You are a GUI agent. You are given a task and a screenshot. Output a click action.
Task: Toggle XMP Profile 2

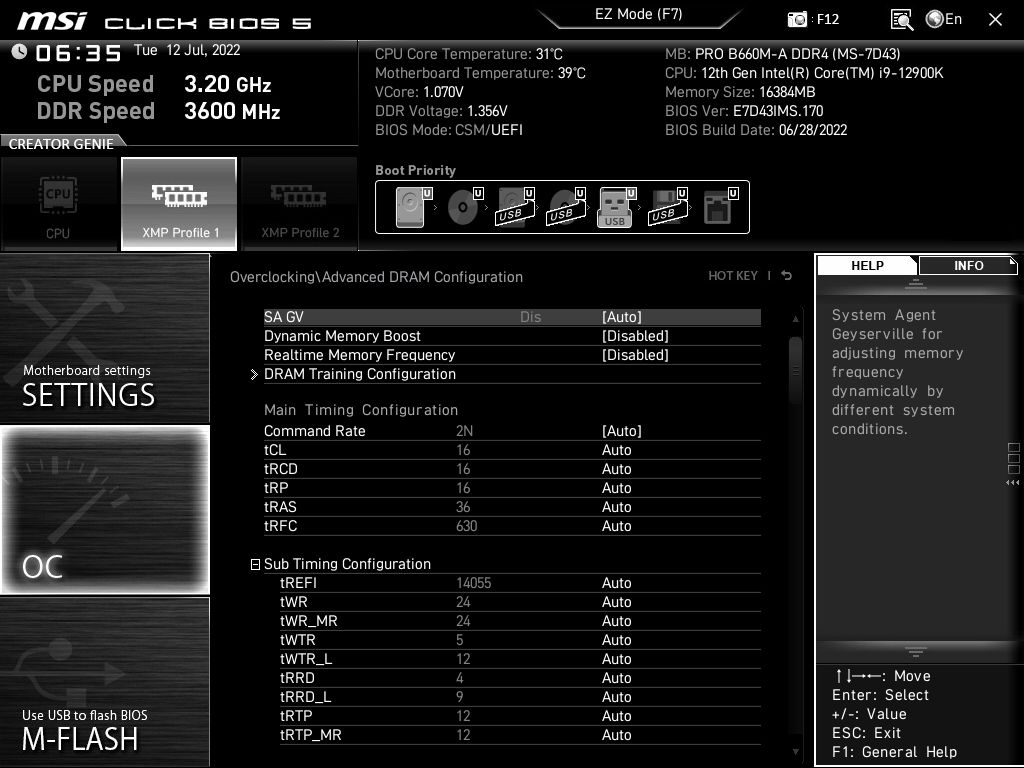(x=300, y=204)
